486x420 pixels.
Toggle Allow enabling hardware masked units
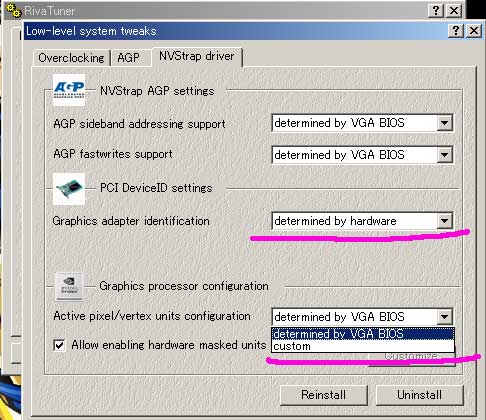[59, 345]
